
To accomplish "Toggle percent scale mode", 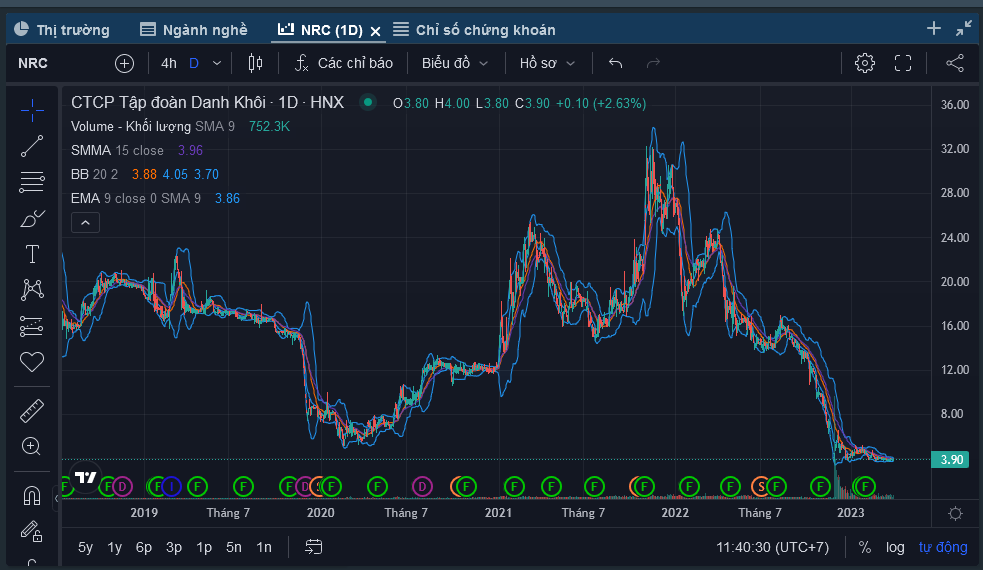I will coord(865,547).
